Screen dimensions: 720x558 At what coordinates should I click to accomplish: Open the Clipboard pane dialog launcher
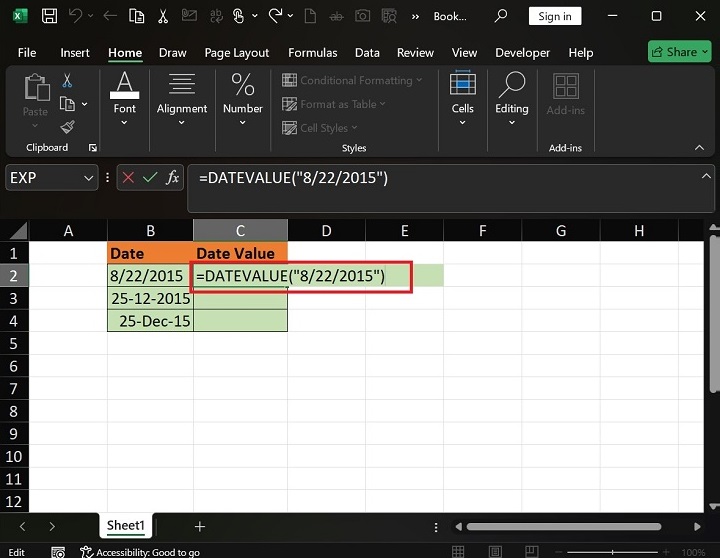(93, 147)
